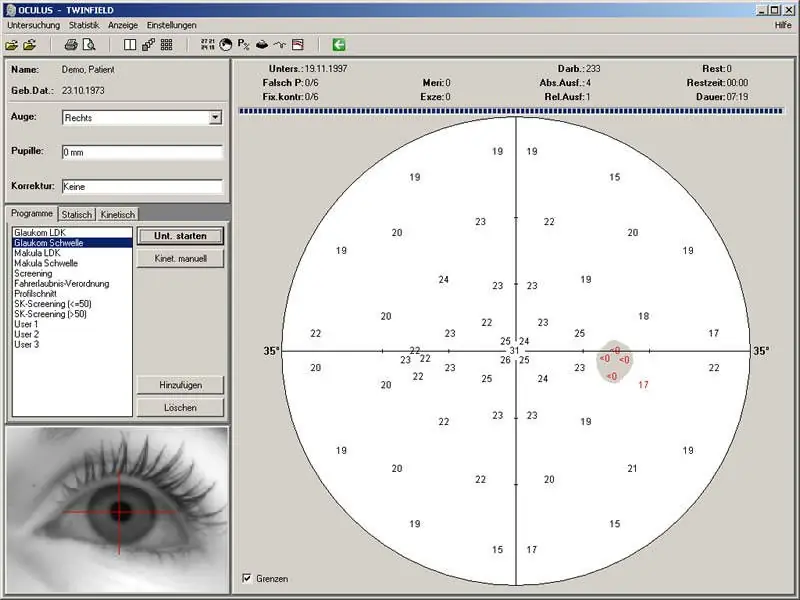Switch to the P% probability display icon

[x=243, y=44]
